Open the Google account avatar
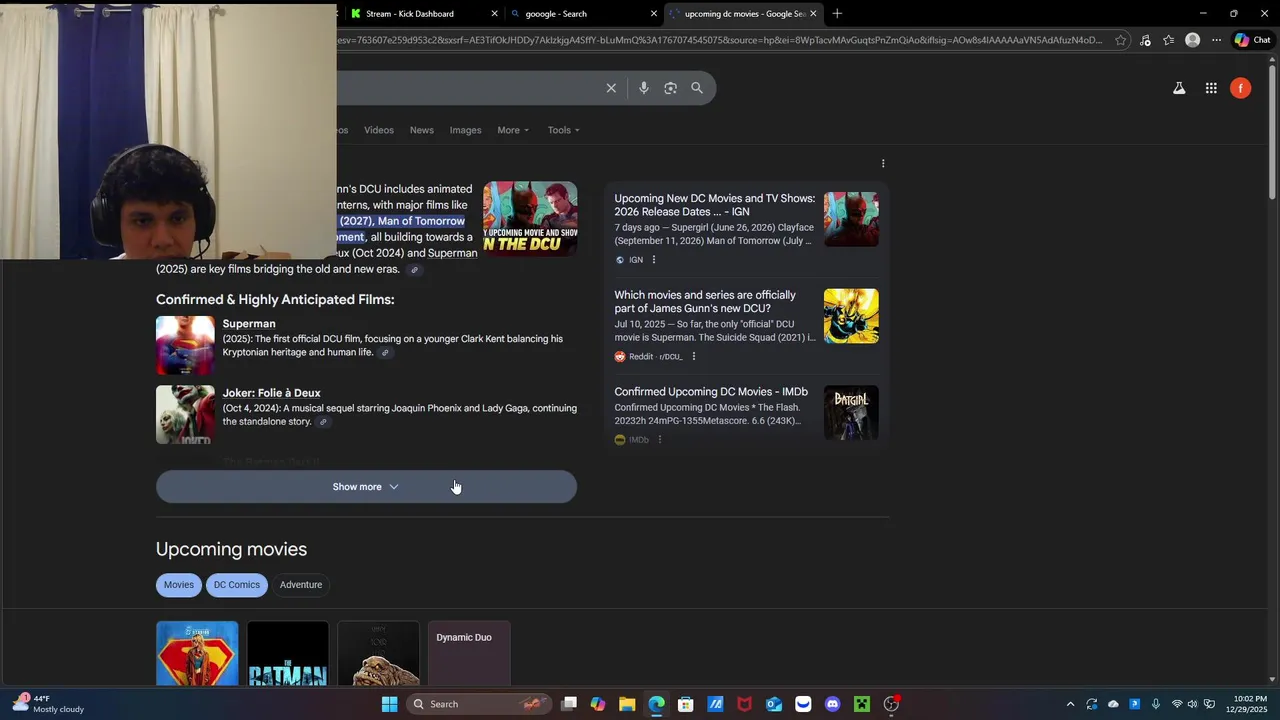 (1241, 88)
